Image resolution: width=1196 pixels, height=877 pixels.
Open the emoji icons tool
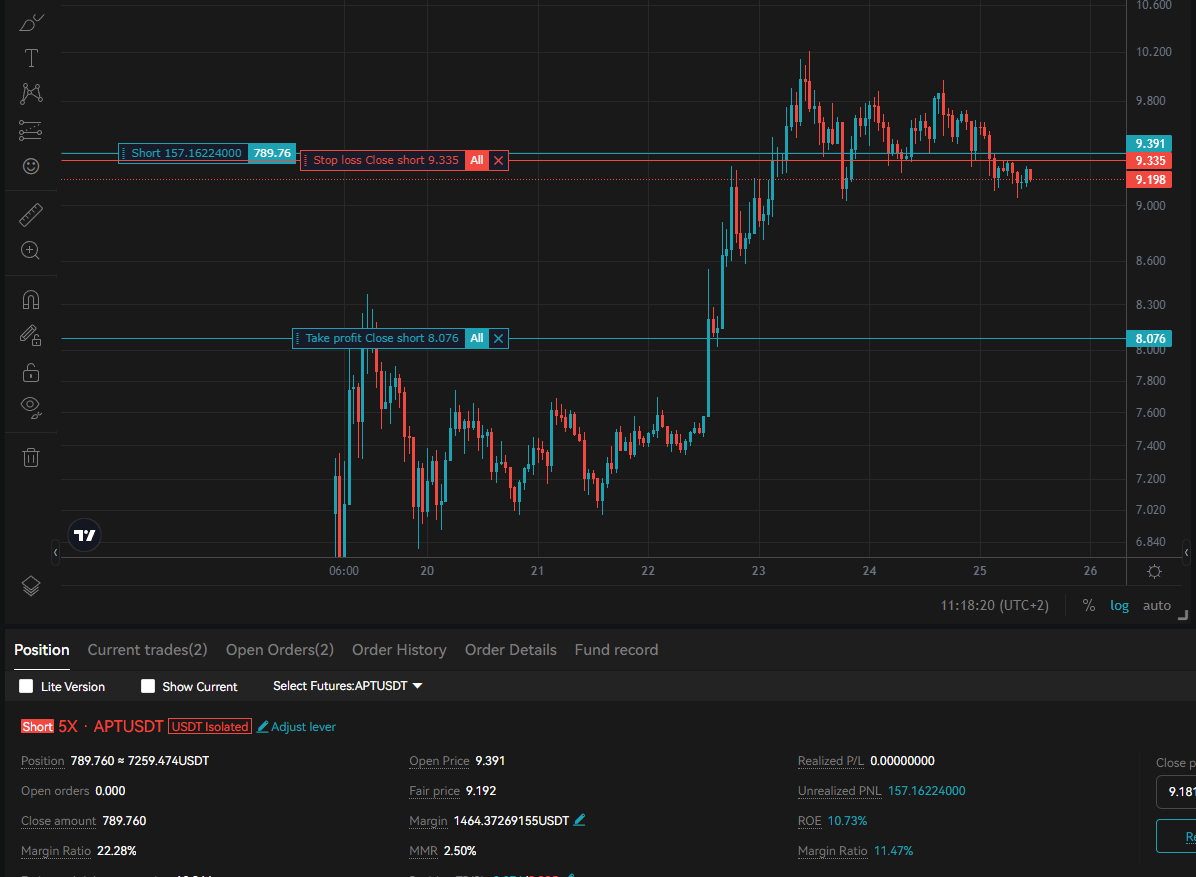coord(31,166)
